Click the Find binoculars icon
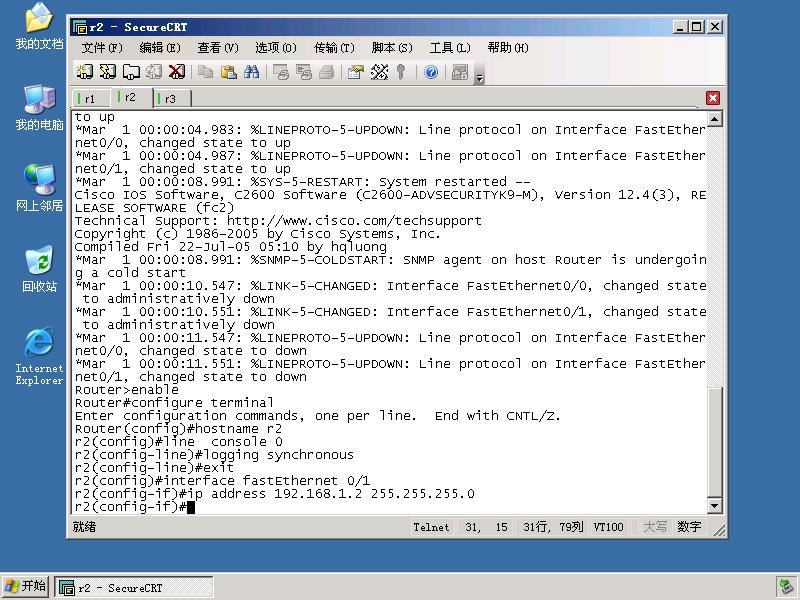The image size is (800, 600). point(252,72)
